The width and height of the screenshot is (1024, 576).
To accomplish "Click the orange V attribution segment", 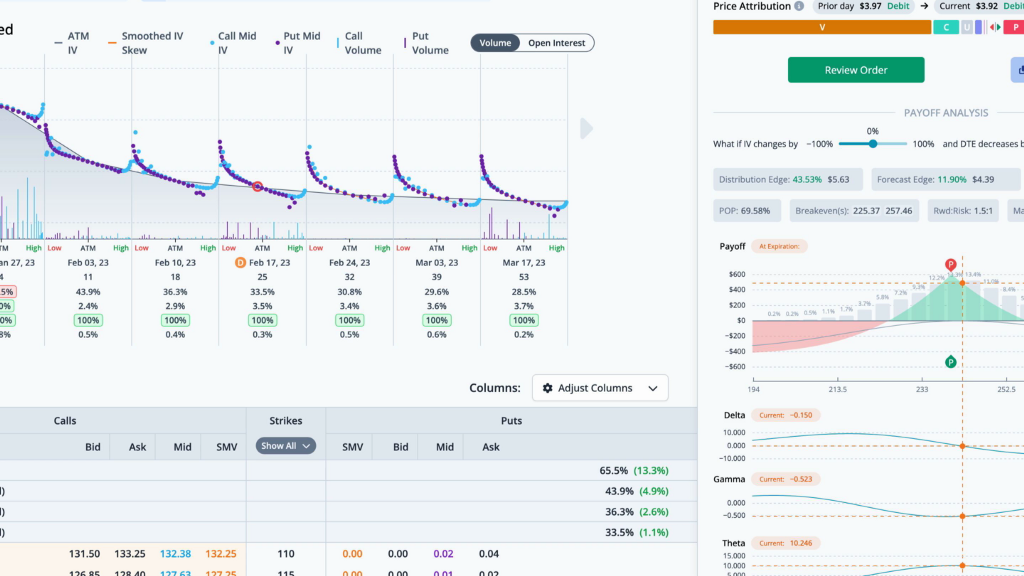I will pos(821,27).
